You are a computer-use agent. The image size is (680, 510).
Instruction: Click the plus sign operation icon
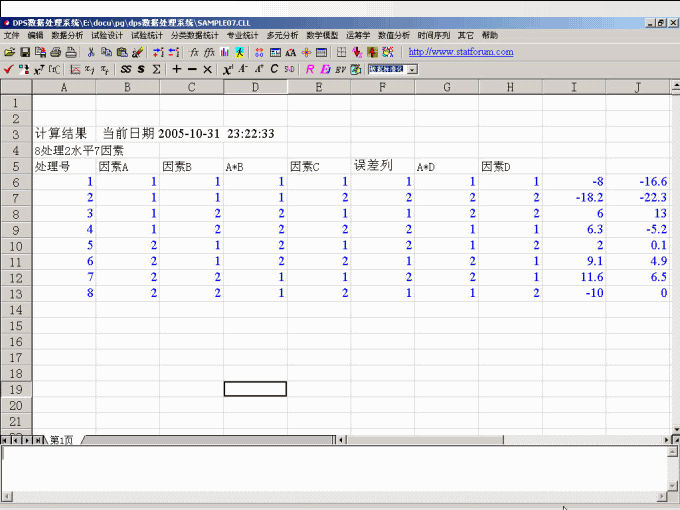(177, 70)
